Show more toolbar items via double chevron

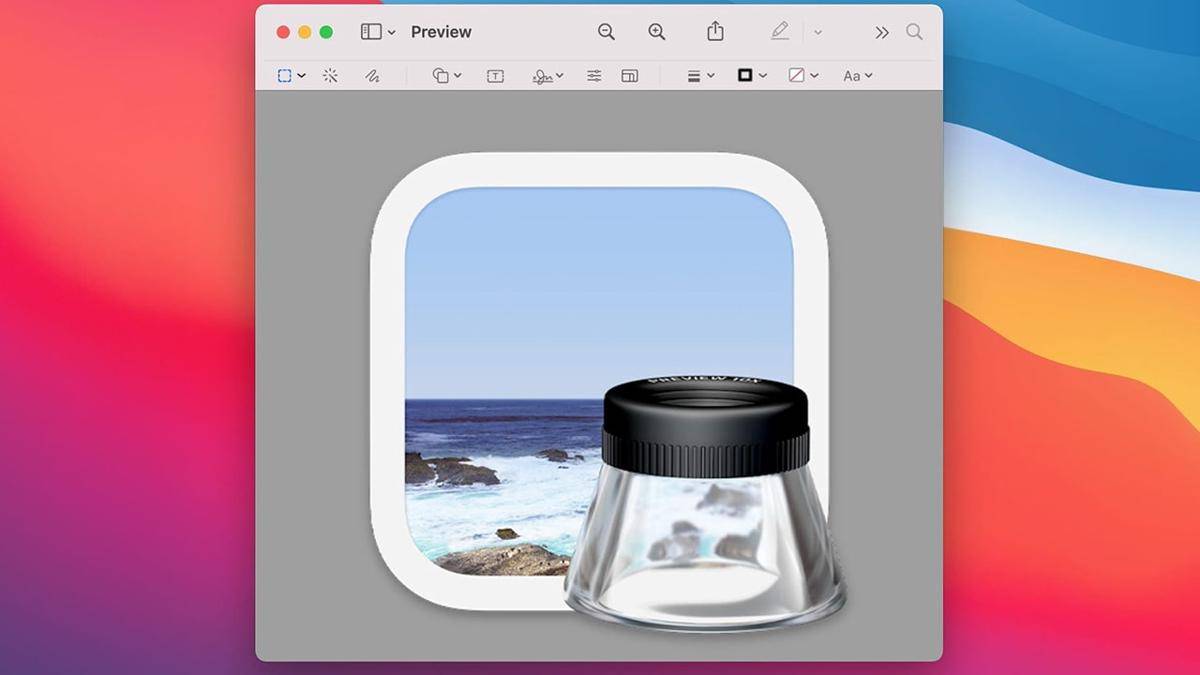881,32
